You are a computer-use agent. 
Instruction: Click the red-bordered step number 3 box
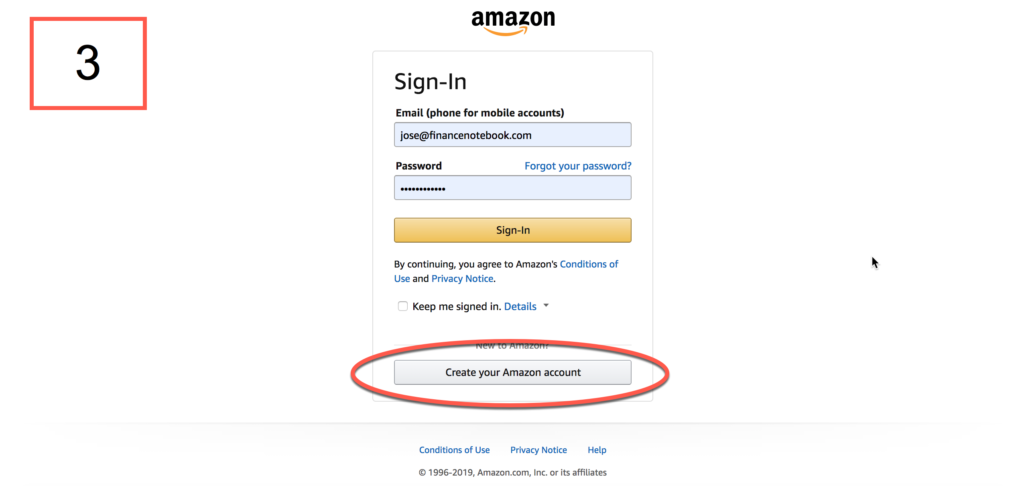pyautogui.click(x=88, y=63)
